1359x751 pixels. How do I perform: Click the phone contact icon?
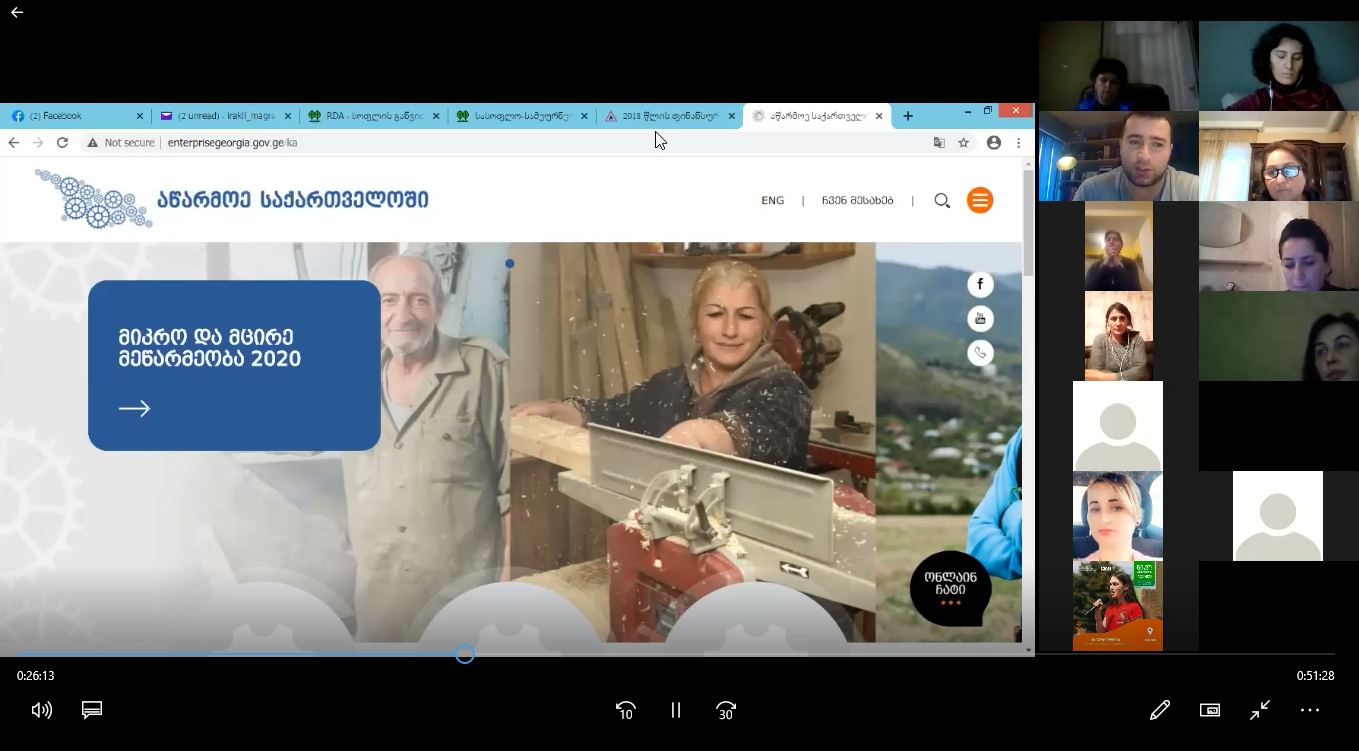[x=980, y=353]
